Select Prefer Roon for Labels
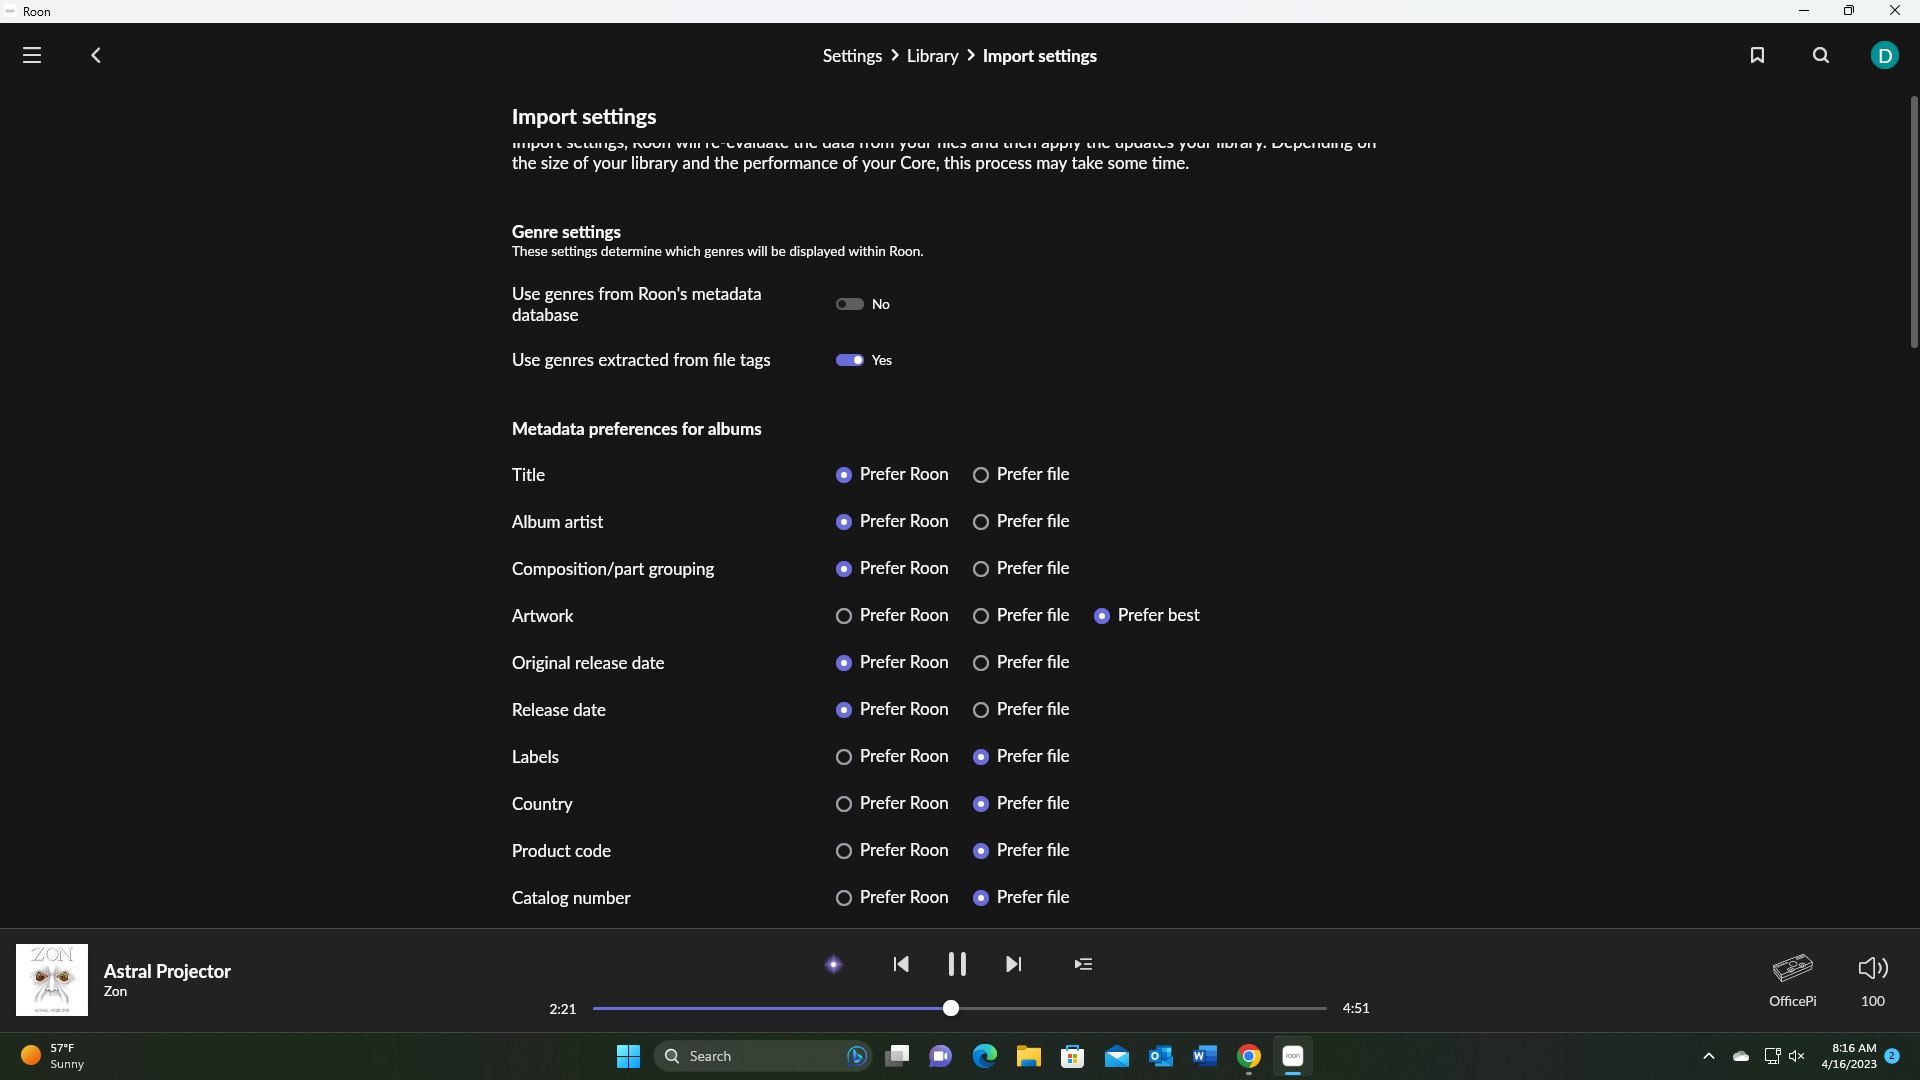The width and height of the screenshot is (1920, 1080). click(x=844, y=757)
